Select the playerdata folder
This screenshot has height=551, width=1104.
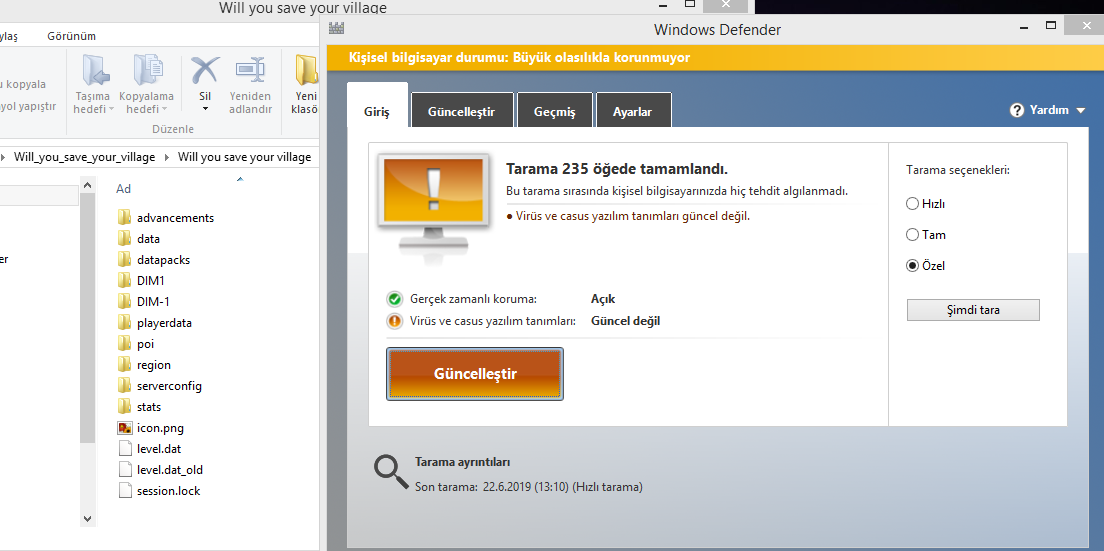click(x=164, y=323)
